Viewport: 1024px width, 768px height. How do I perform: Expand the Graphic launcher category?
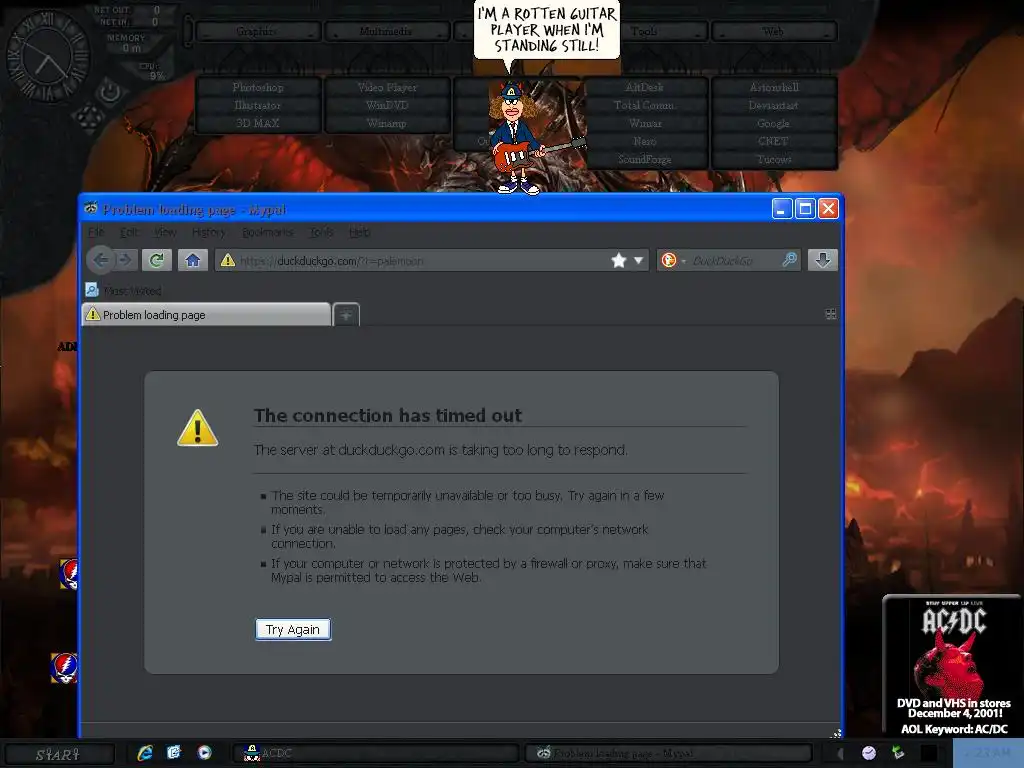(257, 31)
